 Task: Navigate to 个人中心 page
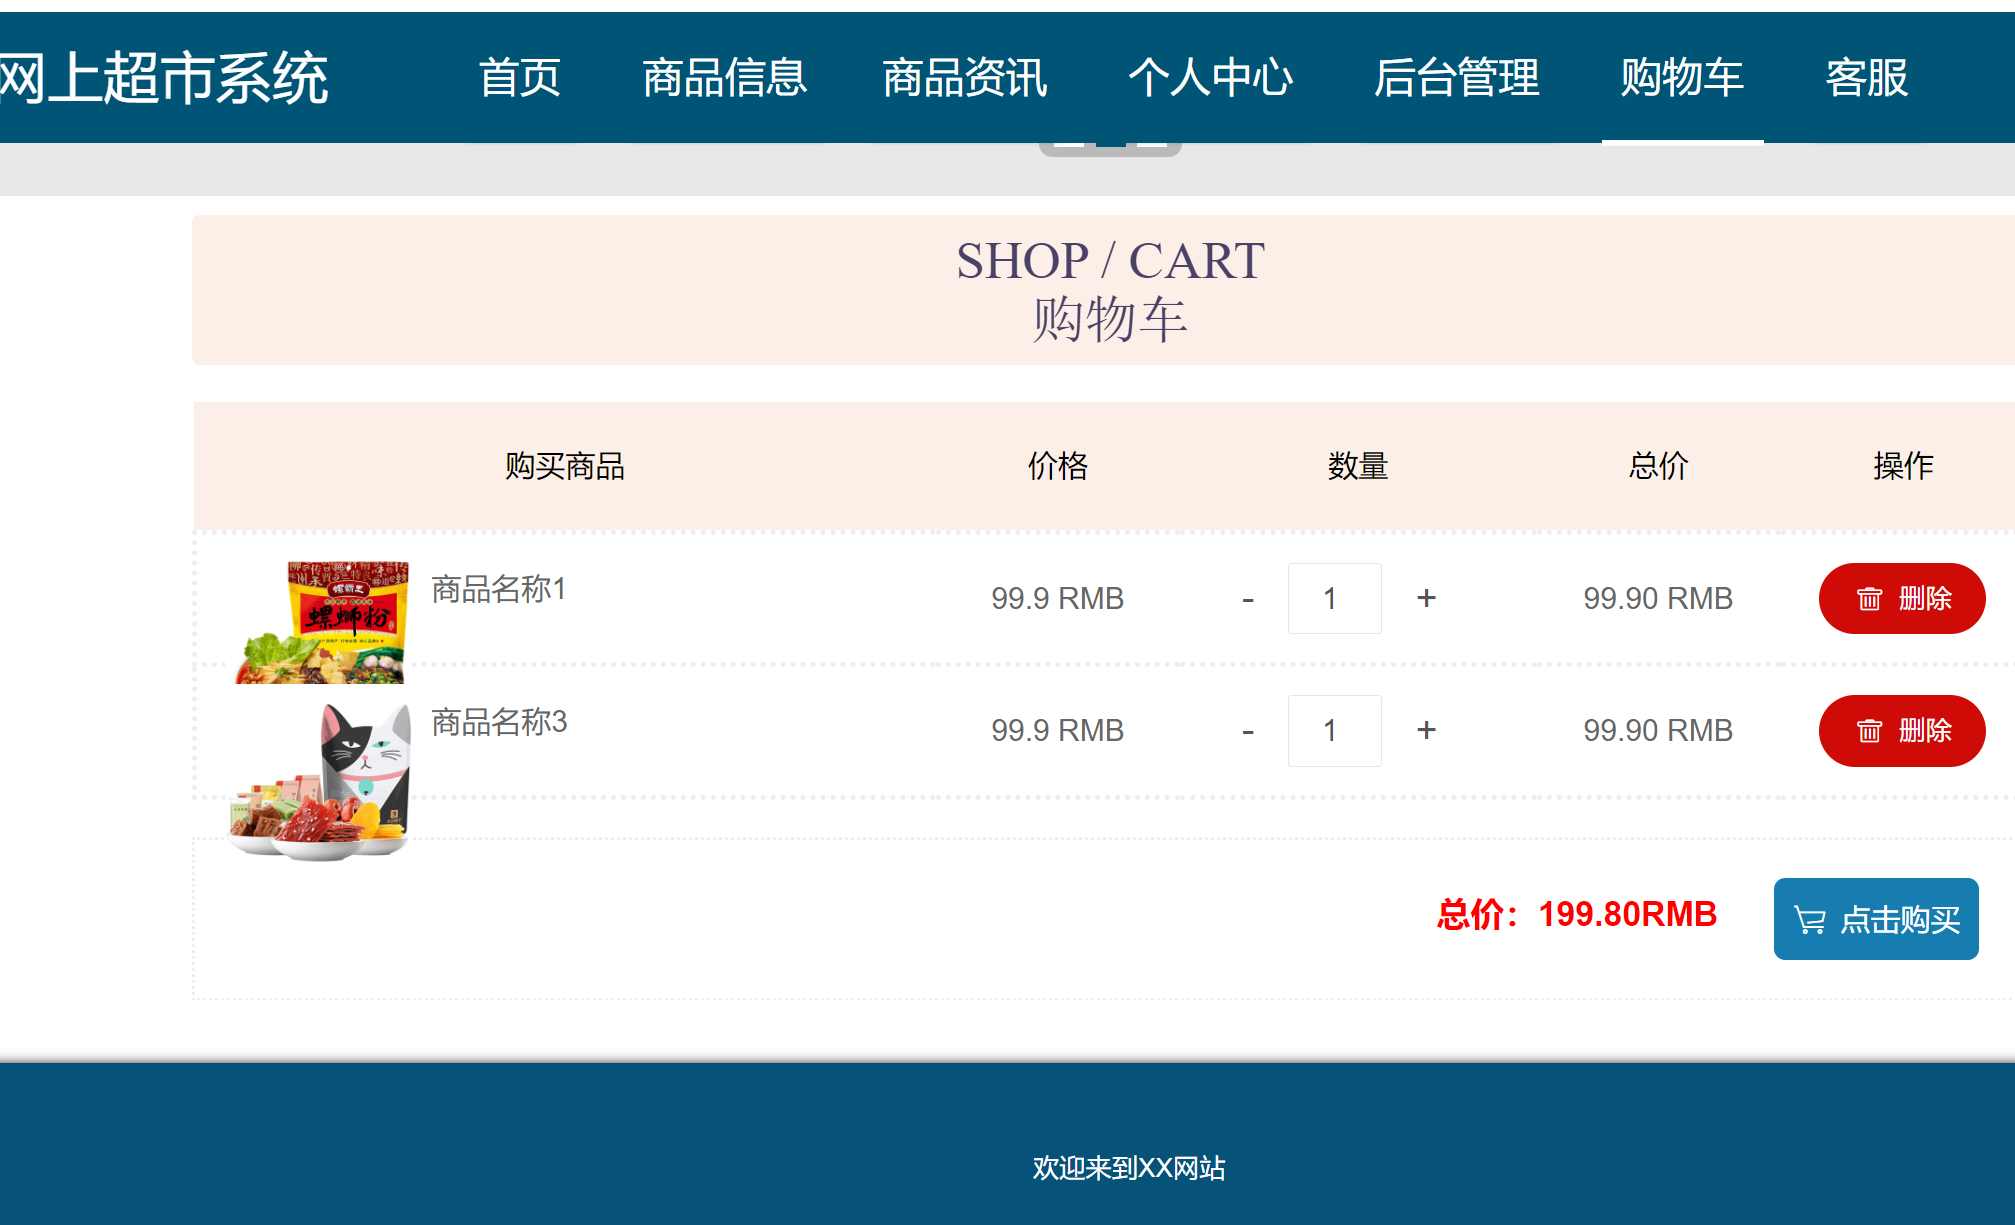tap(1210, 78)
